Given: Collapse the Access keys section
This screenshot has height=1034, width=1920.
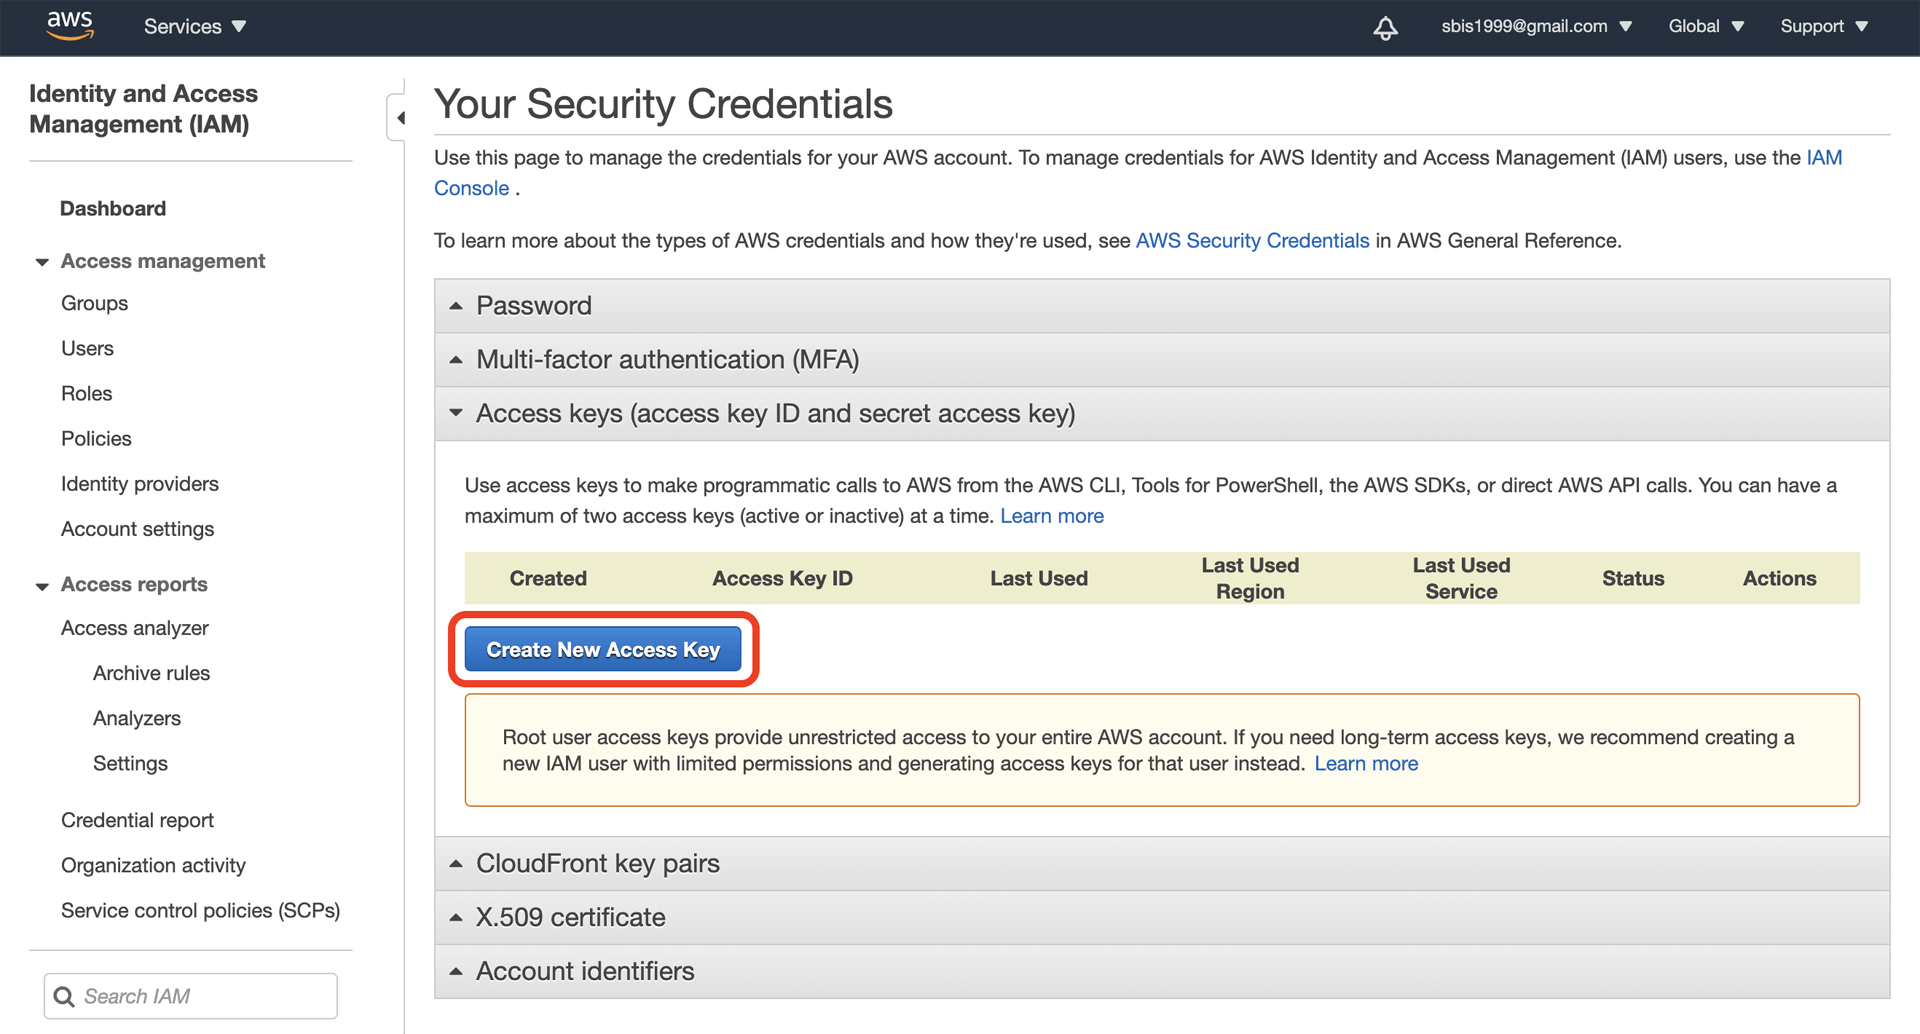Looking at the screenshot, I should pyautogui.click(x=456, y=413).
